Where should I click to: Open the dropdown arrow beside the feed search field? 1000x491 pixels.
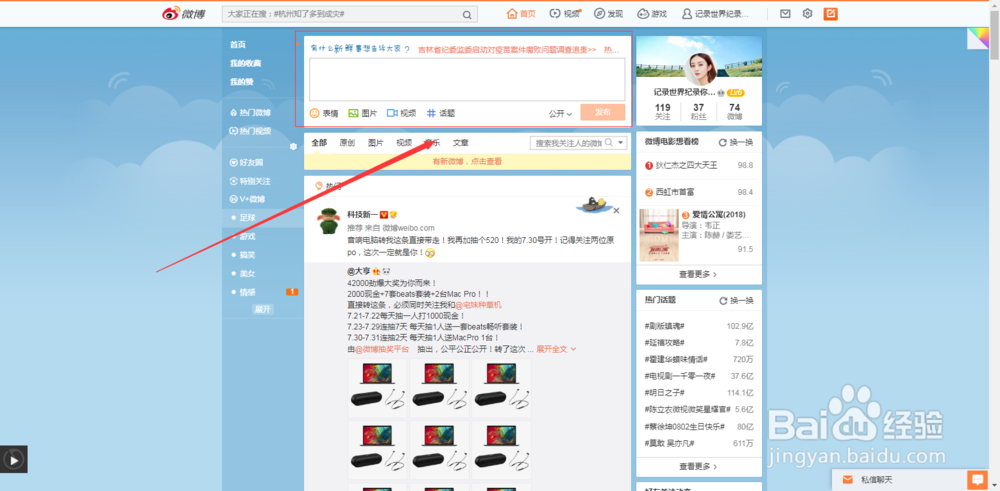click(621, 143)
